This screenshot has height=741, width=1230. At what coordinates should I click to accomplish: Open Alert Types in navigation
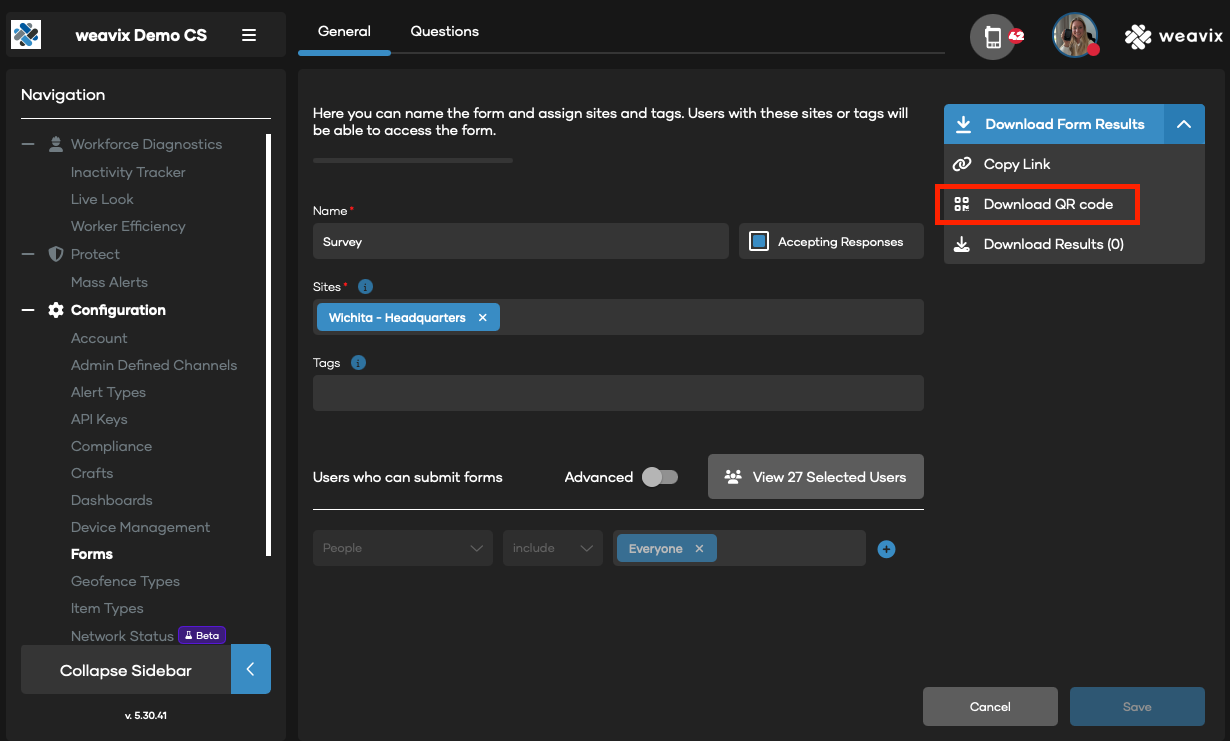tap(108, 392)
